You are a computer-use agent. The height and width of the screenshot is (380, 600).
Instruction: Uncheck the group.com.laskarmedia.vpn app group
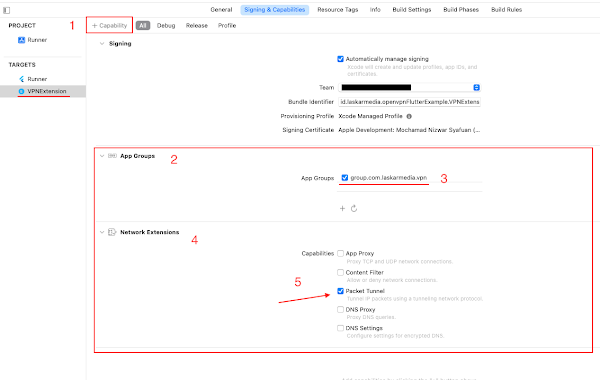tap(345, 178)
